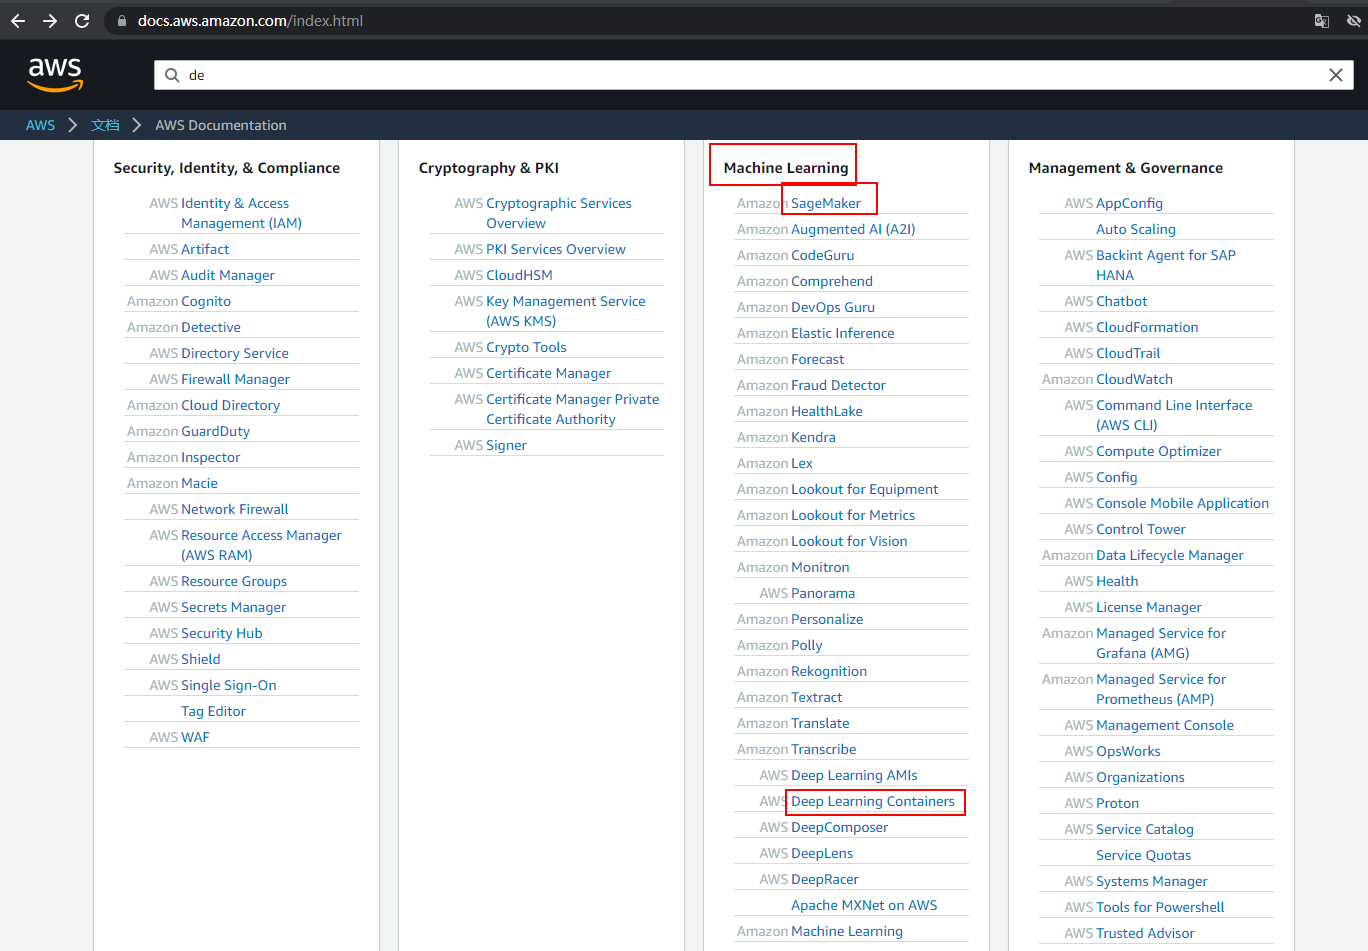Select AWS Documentation in the breadcrumb
Screen dimensions: 1368x951
[221, 125]
